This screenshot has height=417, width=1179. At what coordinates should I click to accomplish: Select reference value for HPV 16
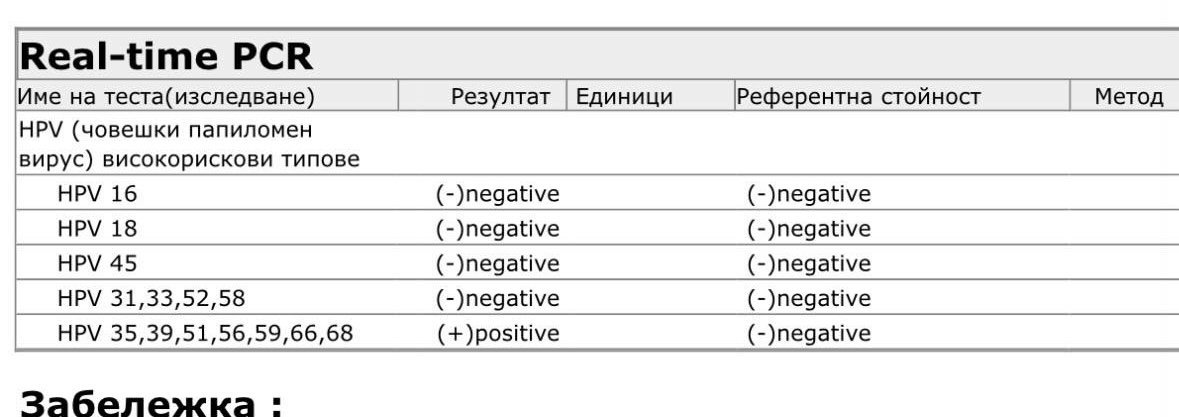809,194
